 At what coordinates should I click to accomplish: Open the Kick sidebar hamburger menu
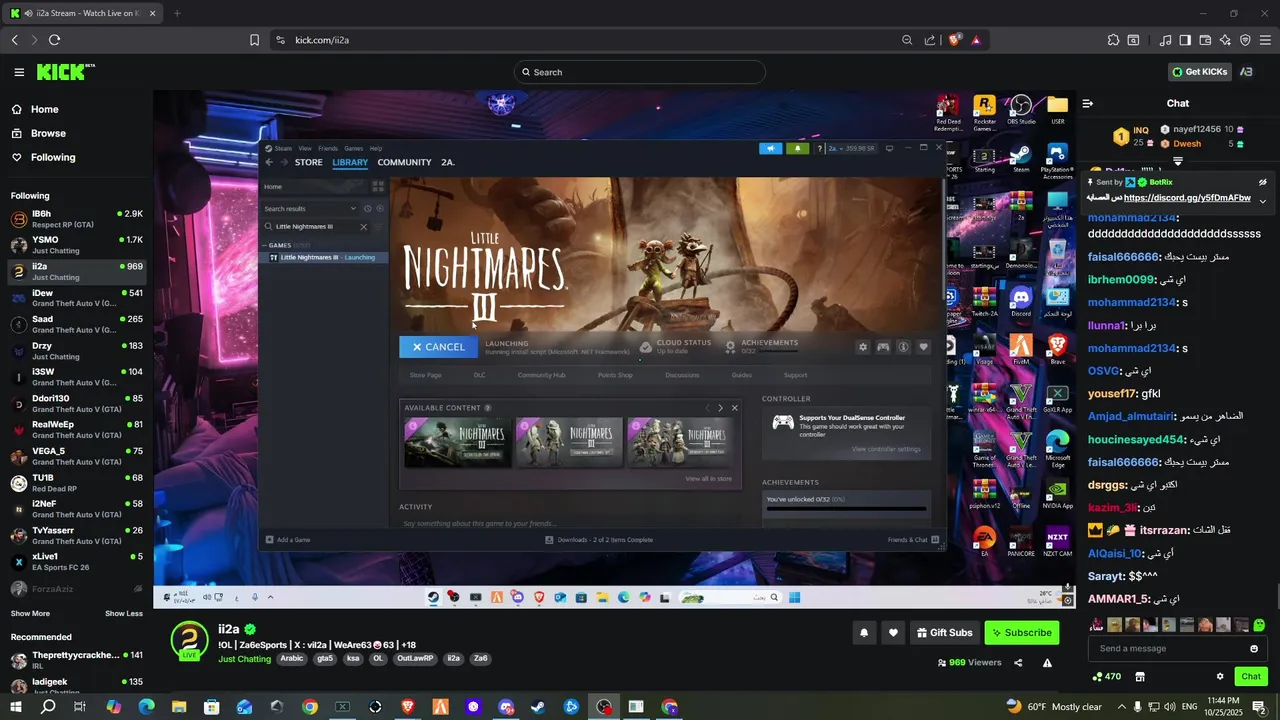[19, 72]
